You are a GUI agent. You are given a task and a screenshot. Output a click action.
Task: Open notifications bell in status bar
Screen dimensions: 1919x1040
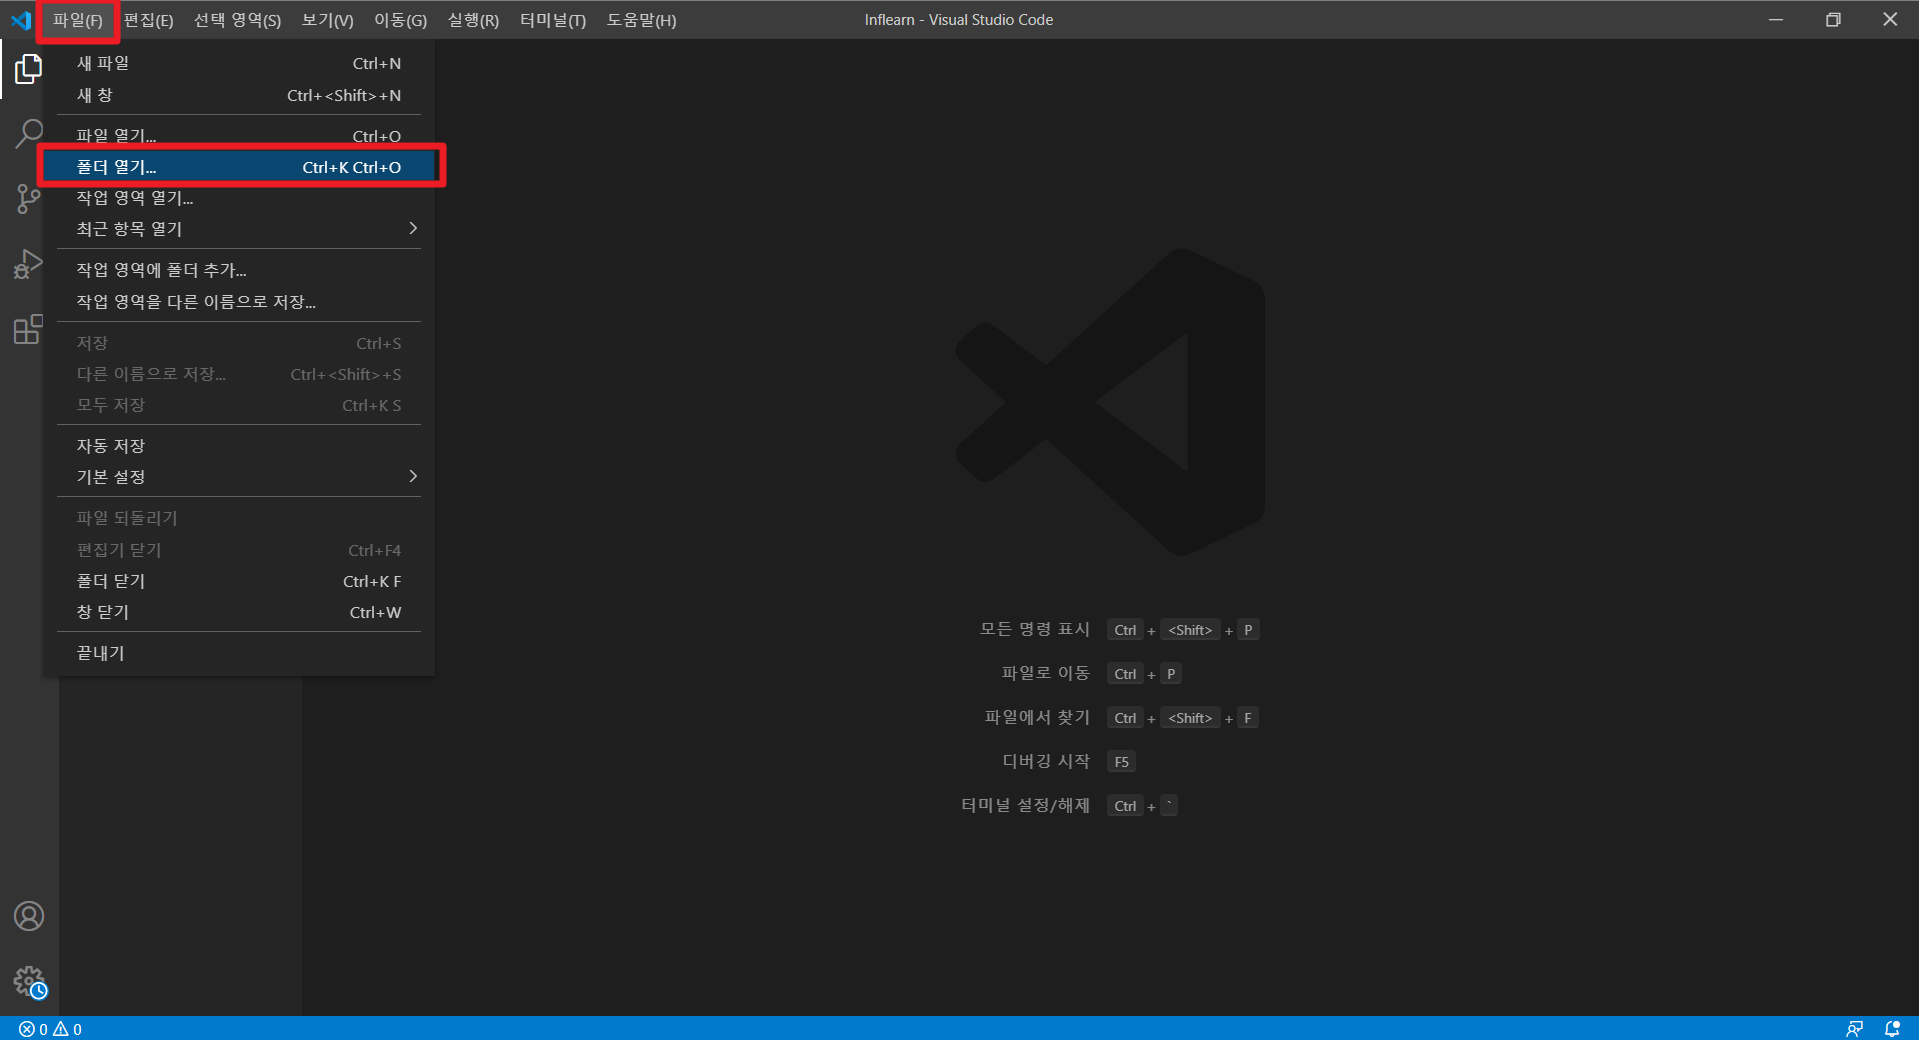click(1892, 1029)
